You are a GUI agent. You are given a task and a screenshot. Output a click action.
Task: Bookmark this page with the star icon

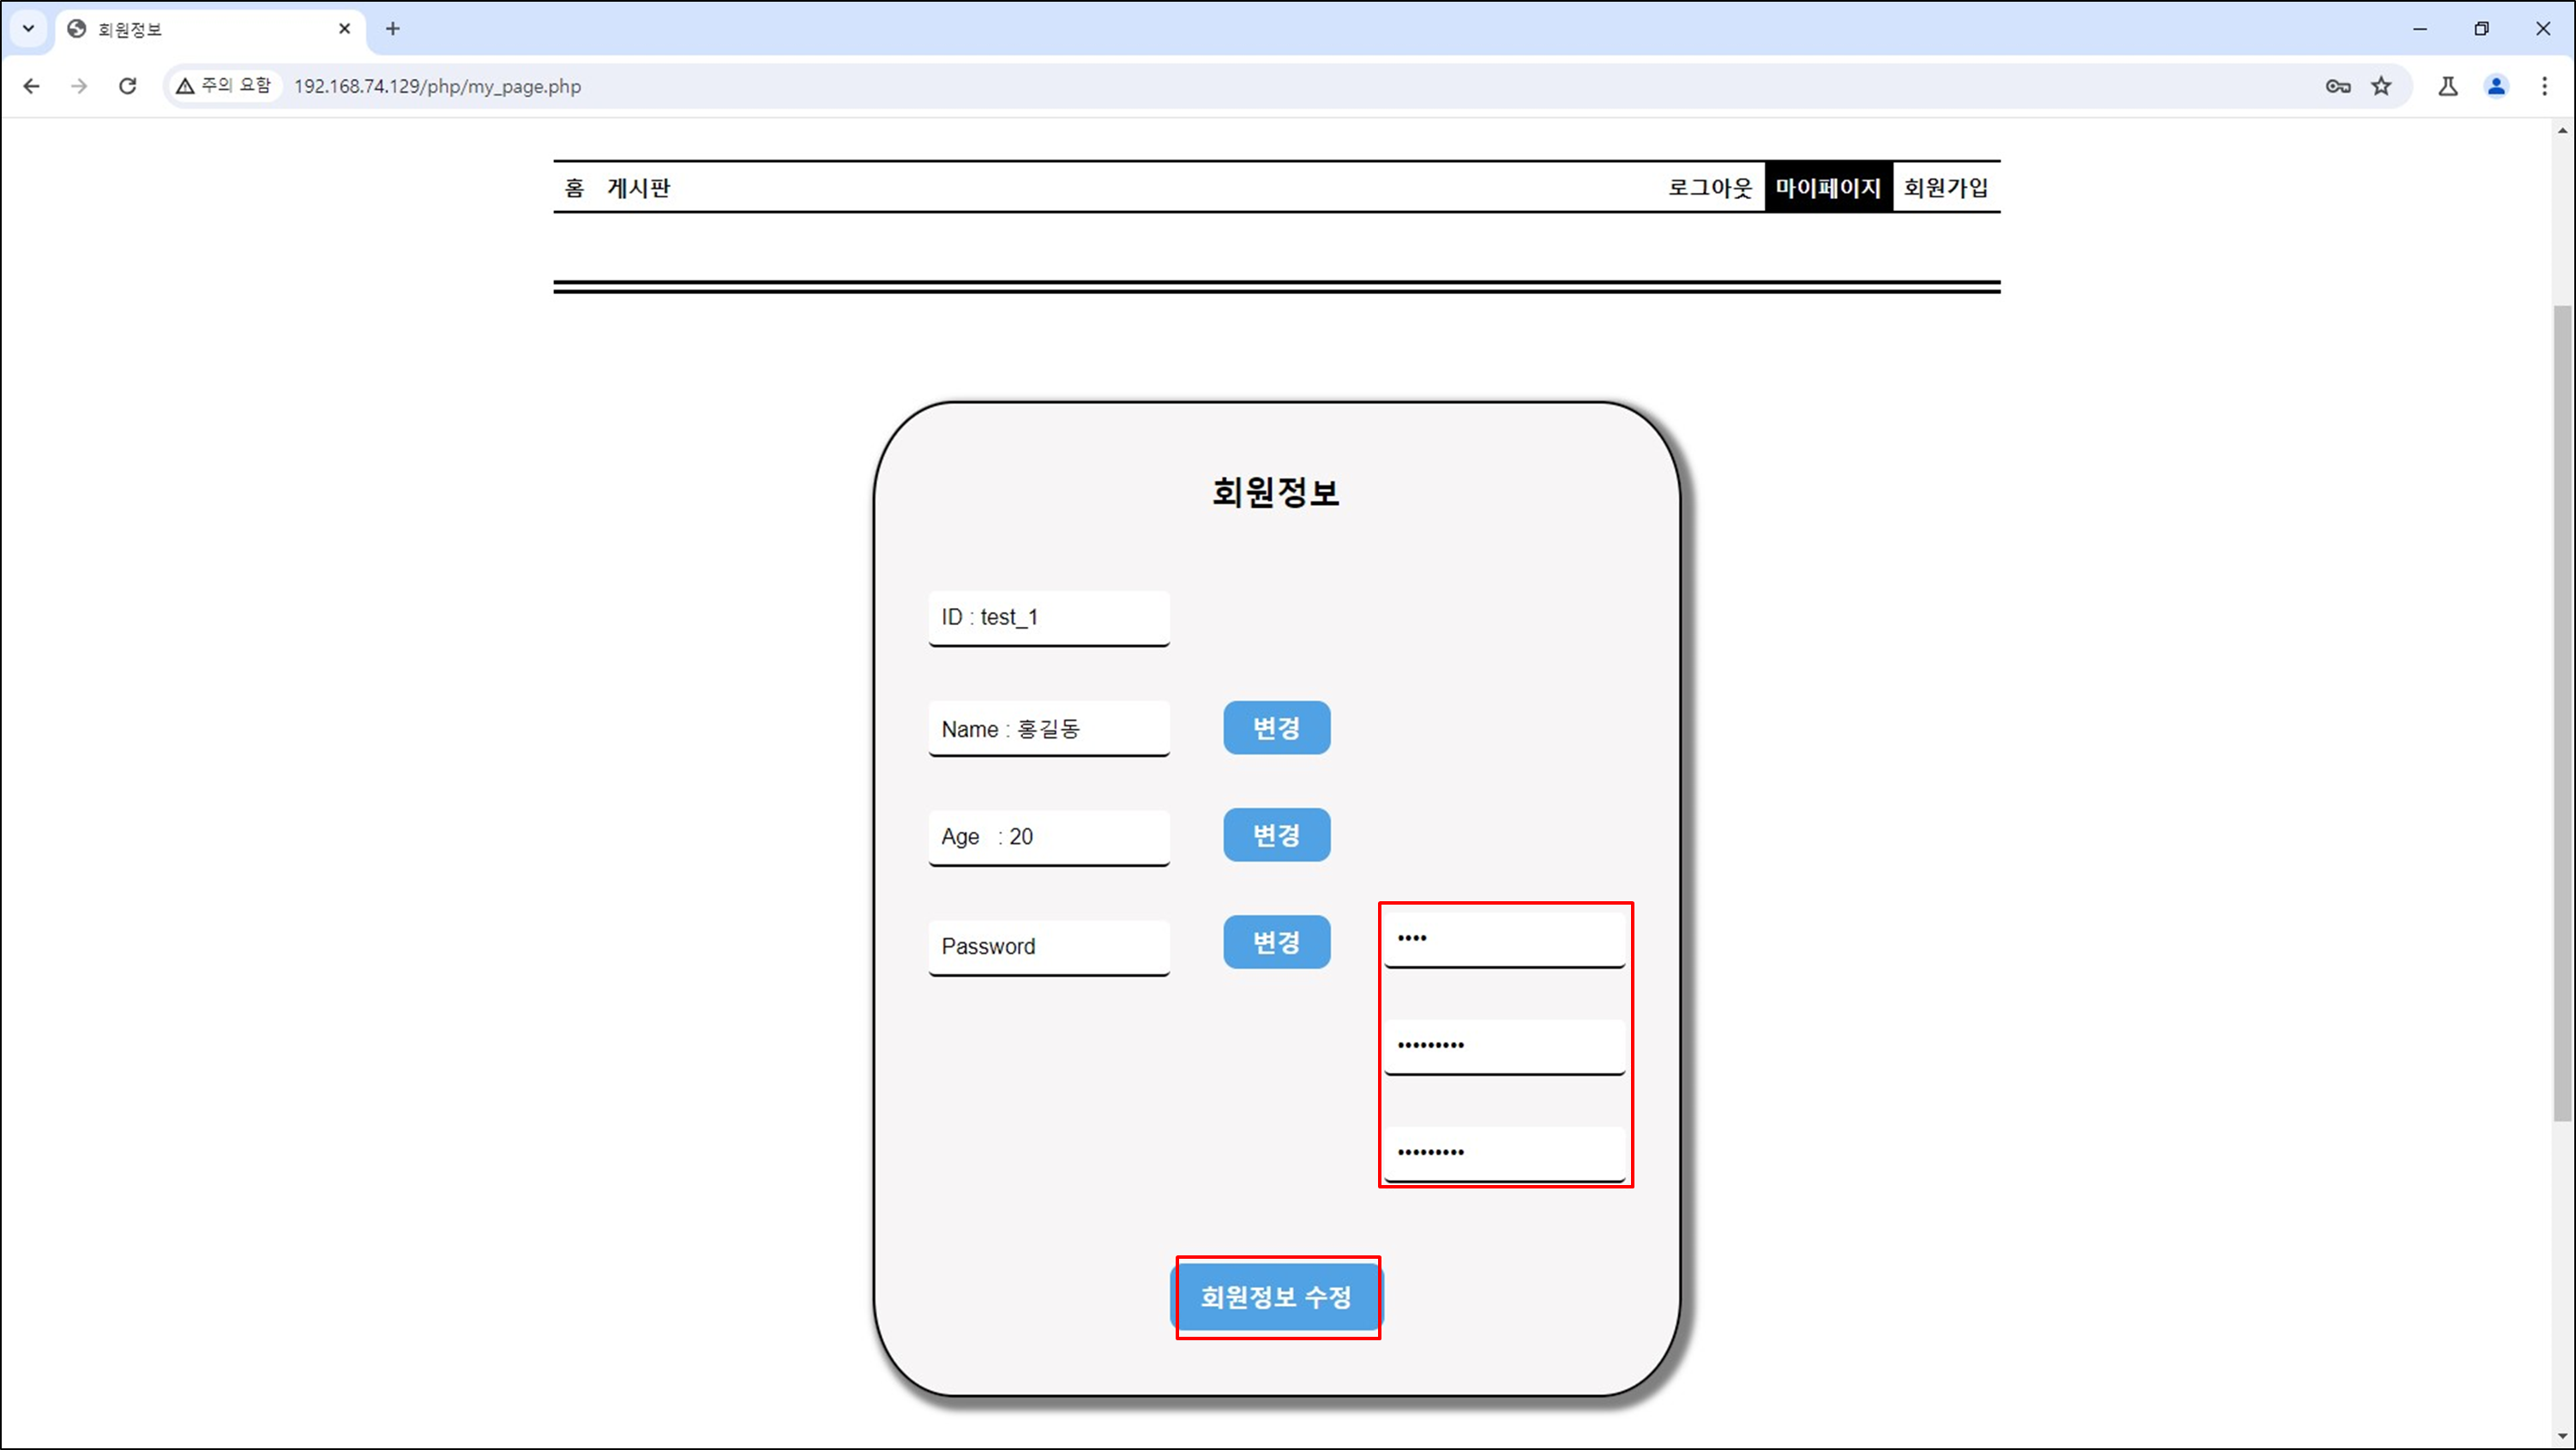pyautogui.click(x=2381, y=86)
